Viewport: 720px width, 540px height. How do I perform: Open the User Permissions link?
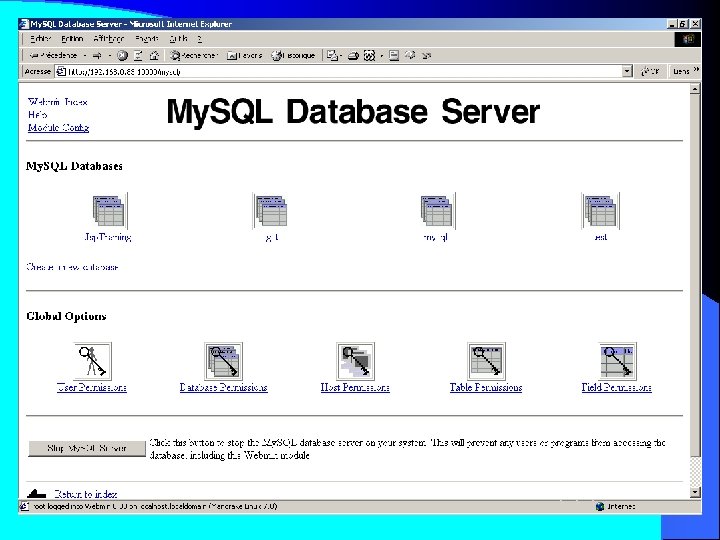pos(92,387)
